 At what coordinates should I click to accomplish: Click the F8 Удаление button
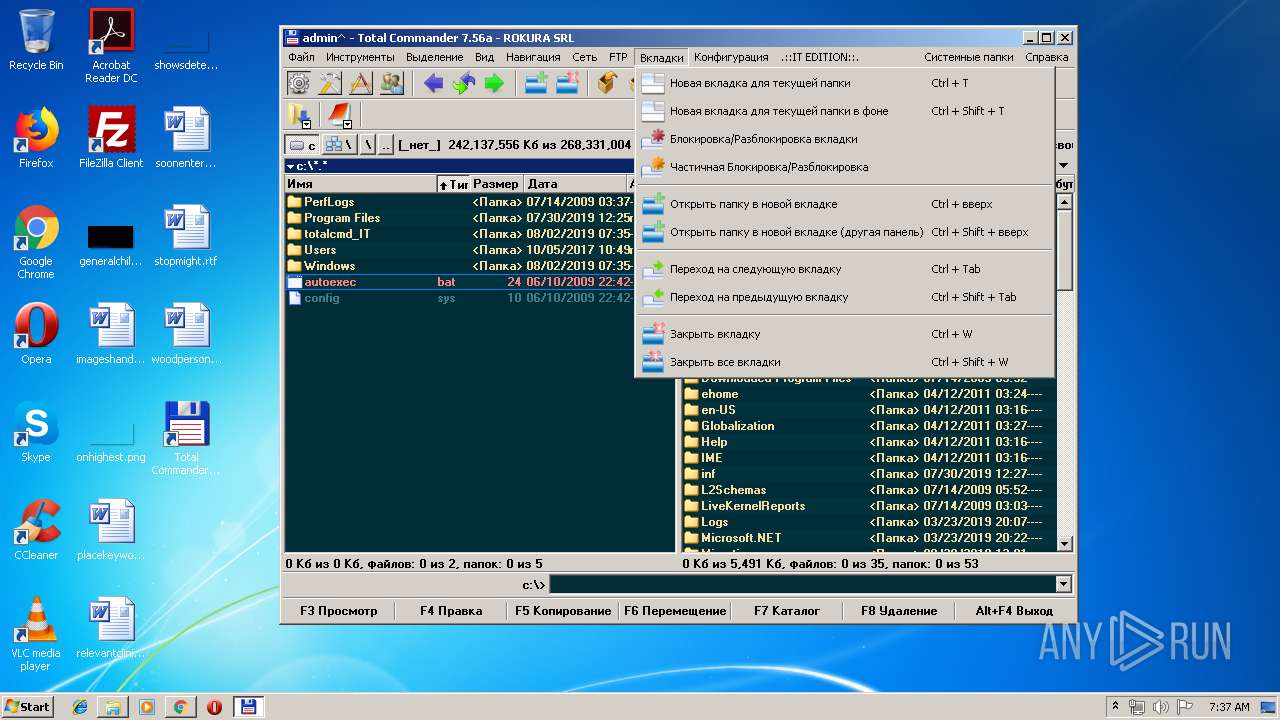(899, 611)
